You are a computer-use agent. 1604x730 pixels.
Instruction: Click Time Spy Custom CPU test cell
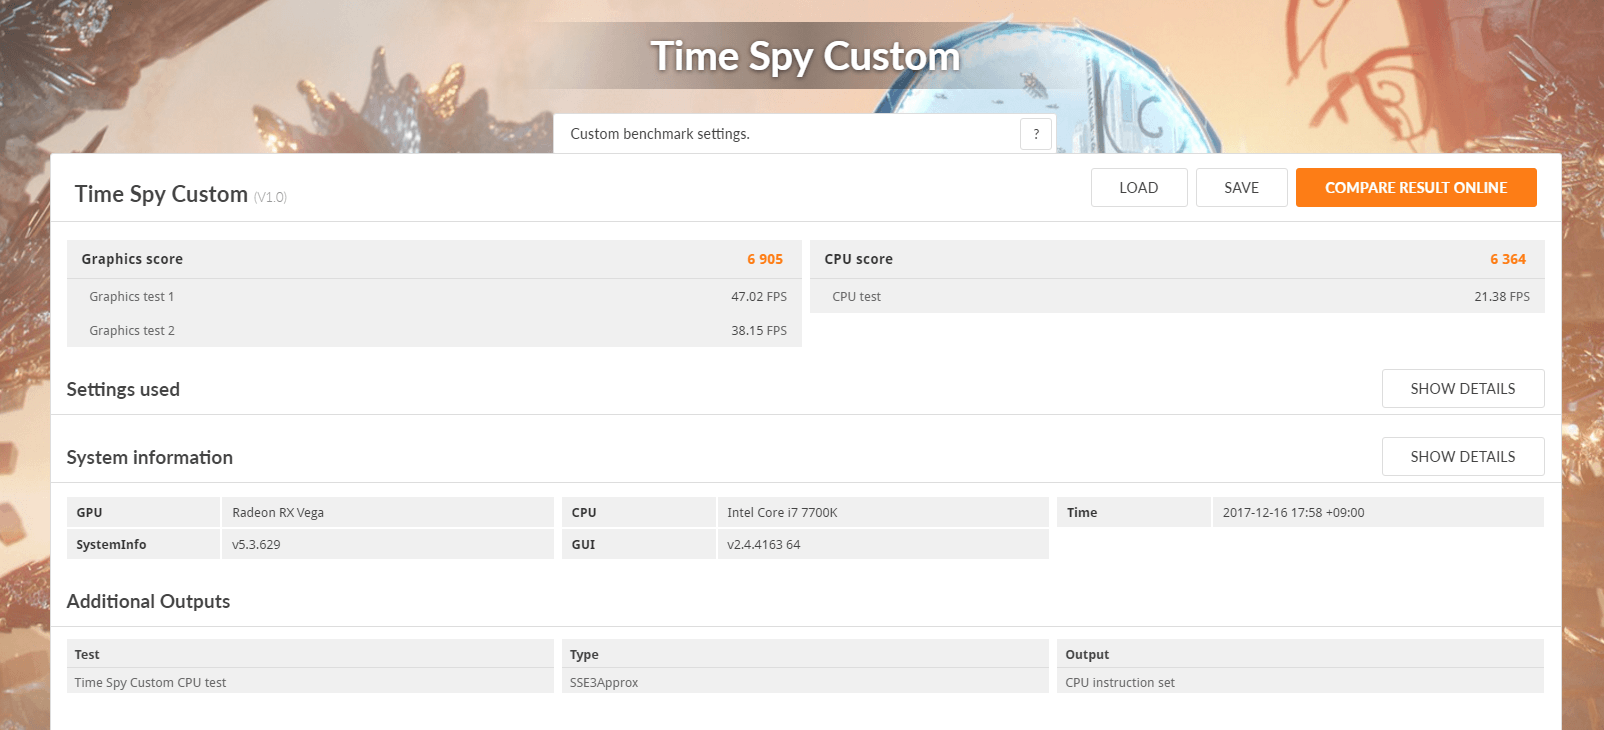click(x=310, y=682)
